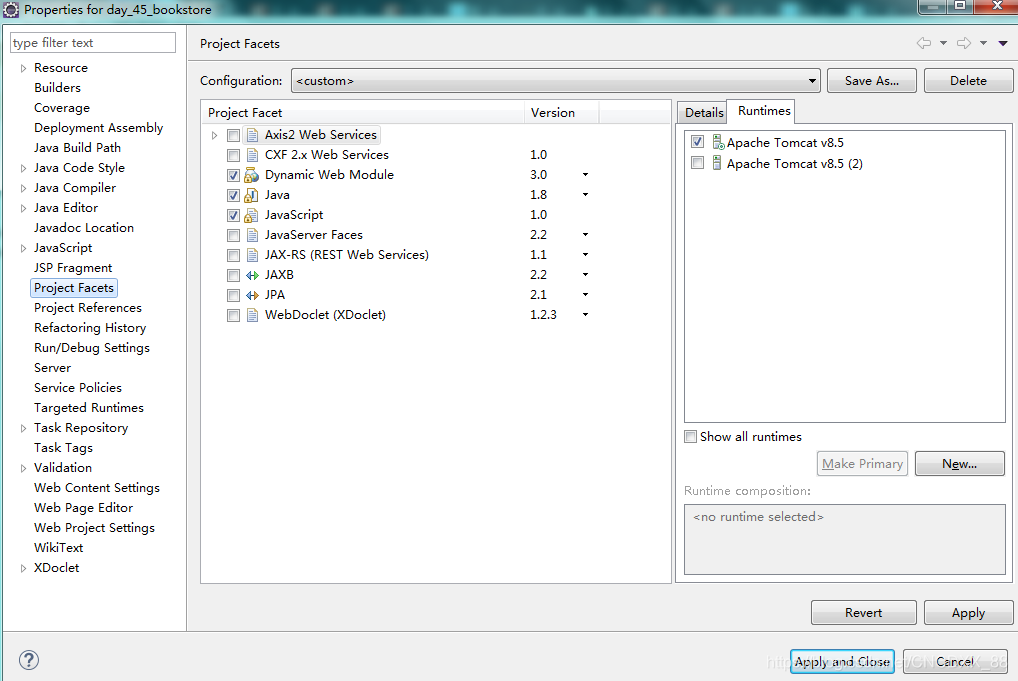Viewport: 1018px width, 681px height.
Task: Enable the CXF 2.x Web Services checkbox
Action: click(x=234, y=156)
